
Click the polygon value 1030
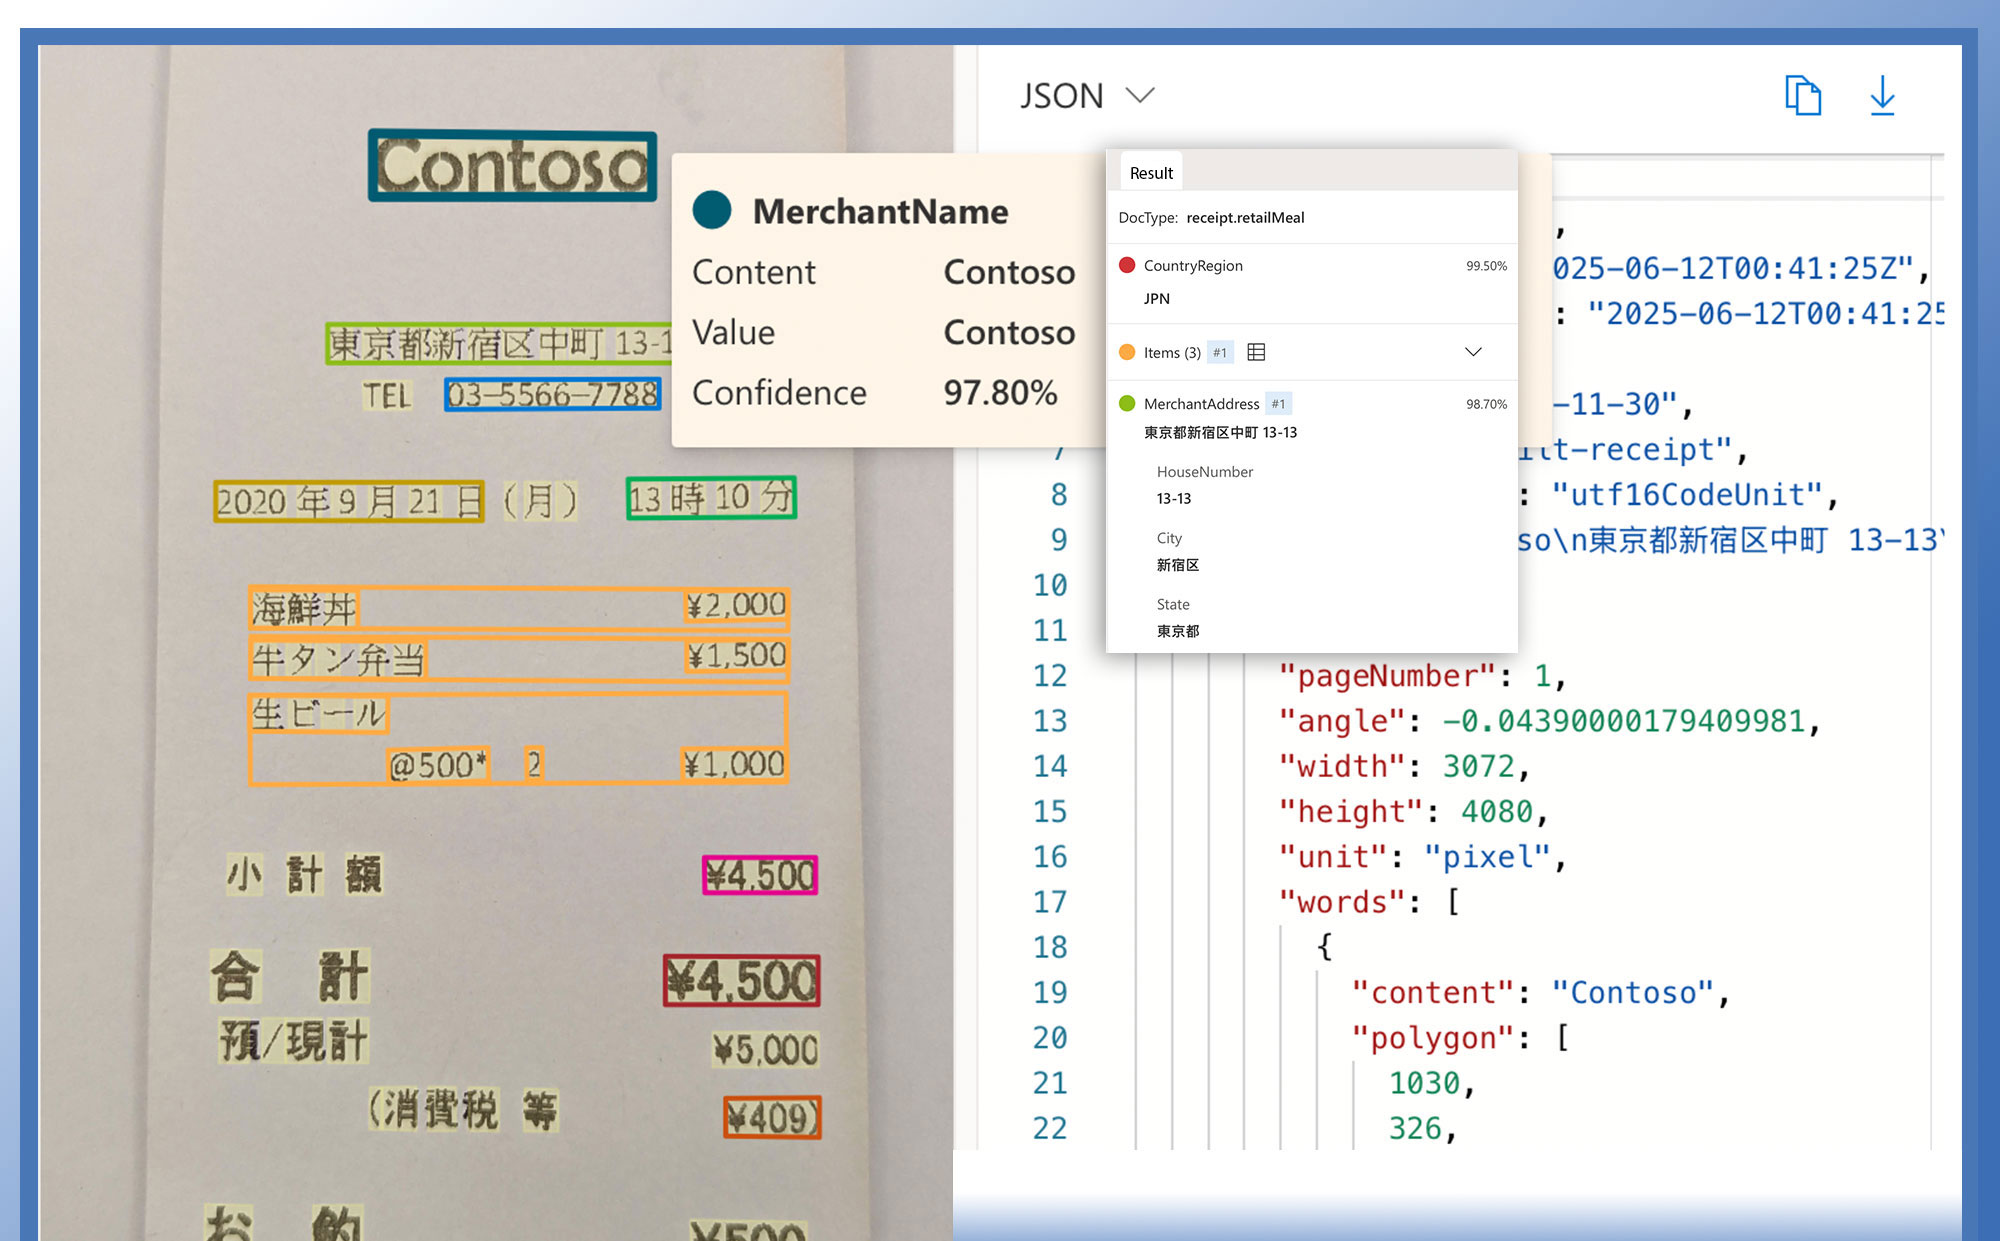(1424, 1083)
